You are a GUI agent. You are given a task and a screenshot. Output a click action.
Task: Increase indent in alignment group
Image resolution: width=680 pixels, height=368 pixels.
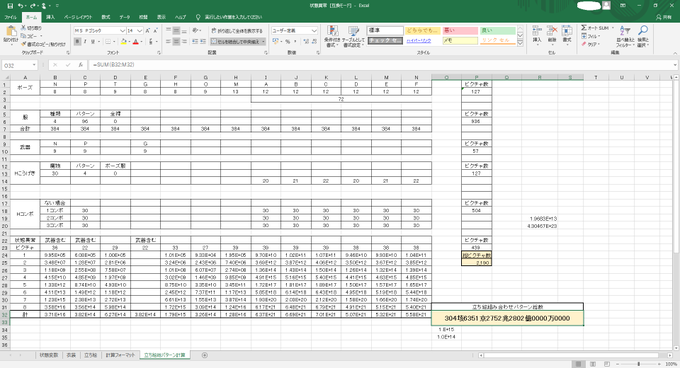(x=203, y=42)
